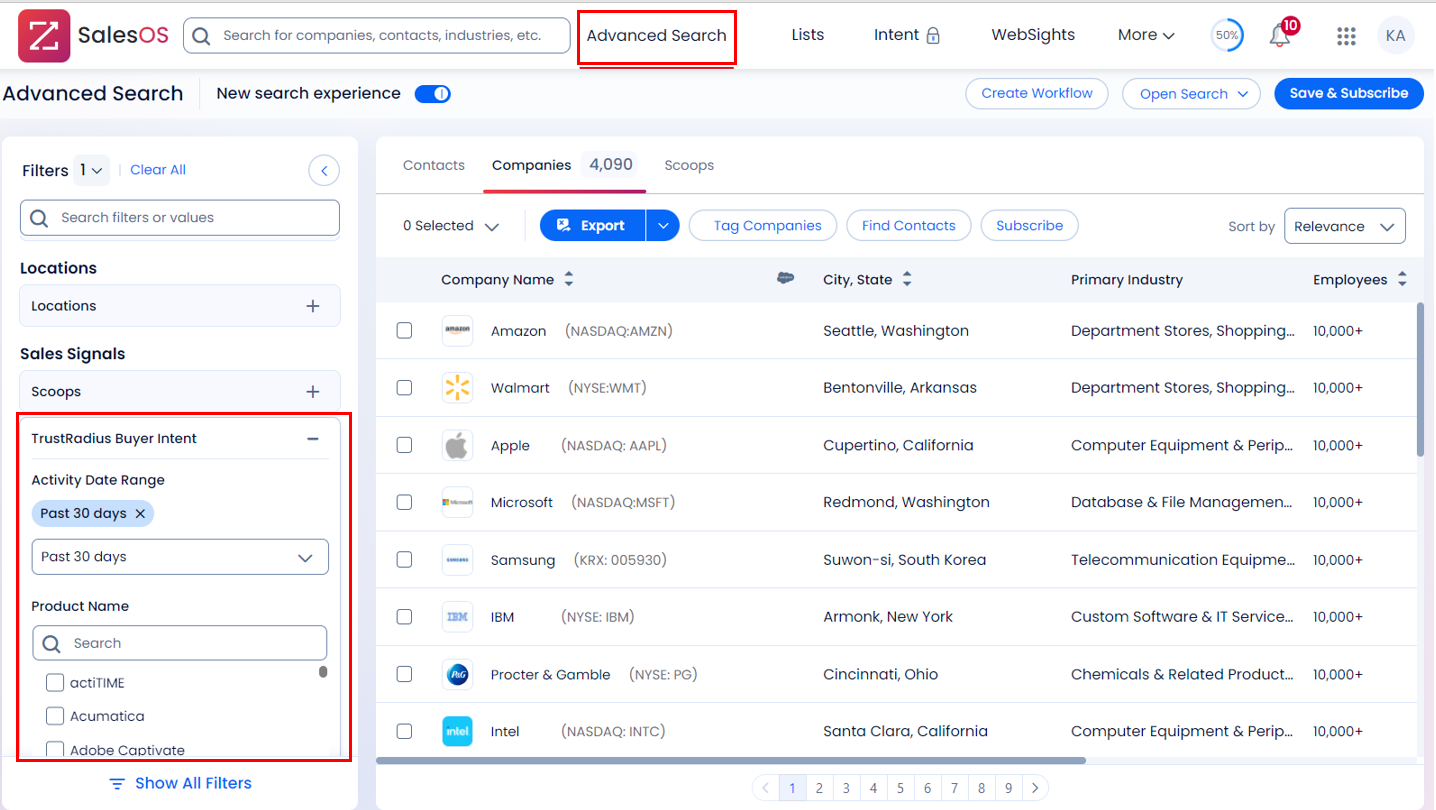Open the Lists nav item
Image resolution: width=1436 pixels, height=810 pixels.
808,35
